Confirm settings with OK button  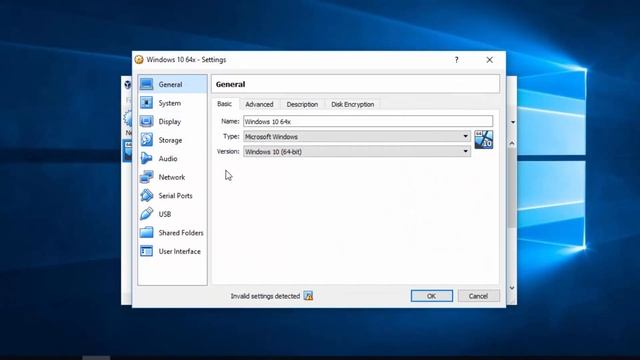click(x=431, y=296)
